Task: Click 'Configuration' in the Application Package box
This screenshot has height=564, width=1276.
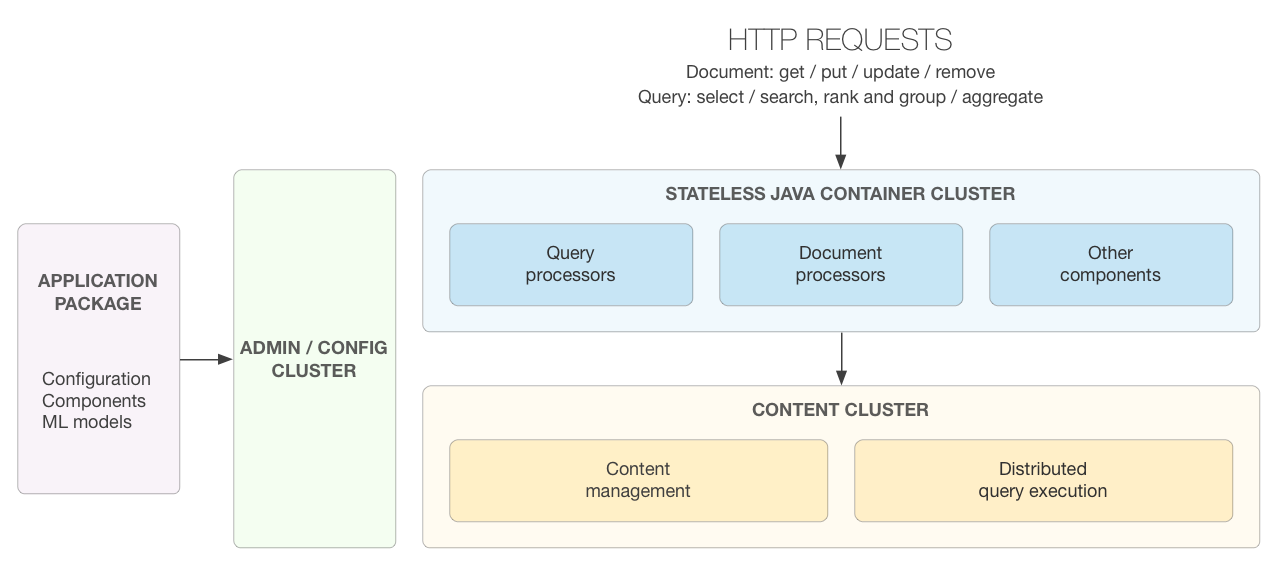Action: (97, 379)
